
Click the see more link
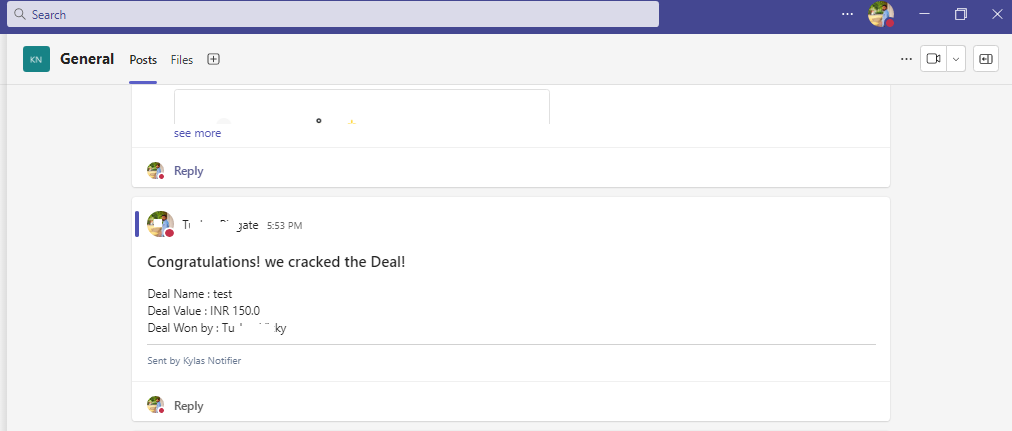(x=197, y=133)
